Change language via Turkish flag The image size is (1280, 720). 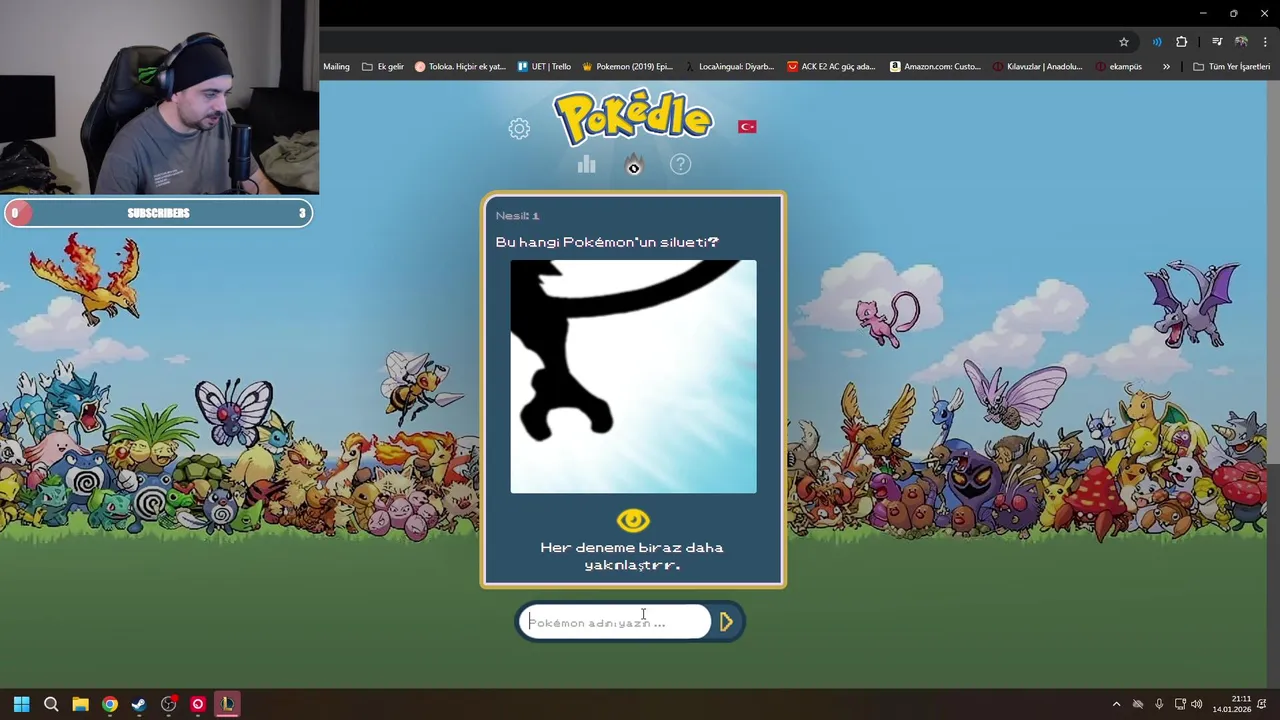pyautogui.click(x=747, y=127)
